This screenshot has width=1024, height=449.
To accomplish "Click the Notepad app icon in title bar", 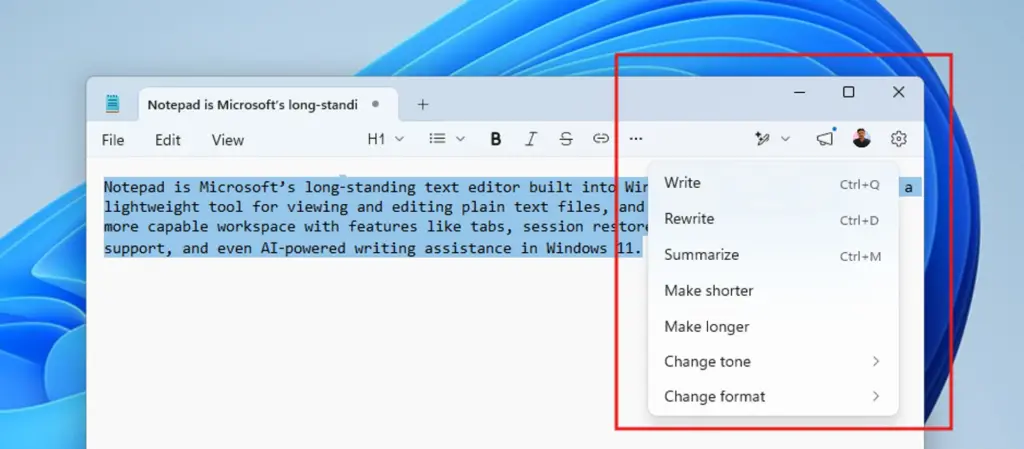I will coord(112,104).
